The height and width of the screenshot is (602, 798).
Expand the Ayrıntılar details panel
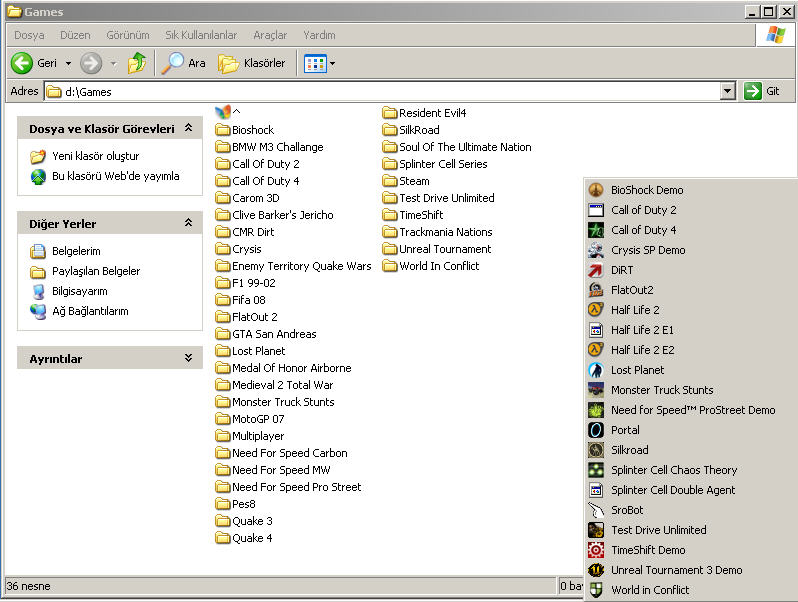pos(188,358)
